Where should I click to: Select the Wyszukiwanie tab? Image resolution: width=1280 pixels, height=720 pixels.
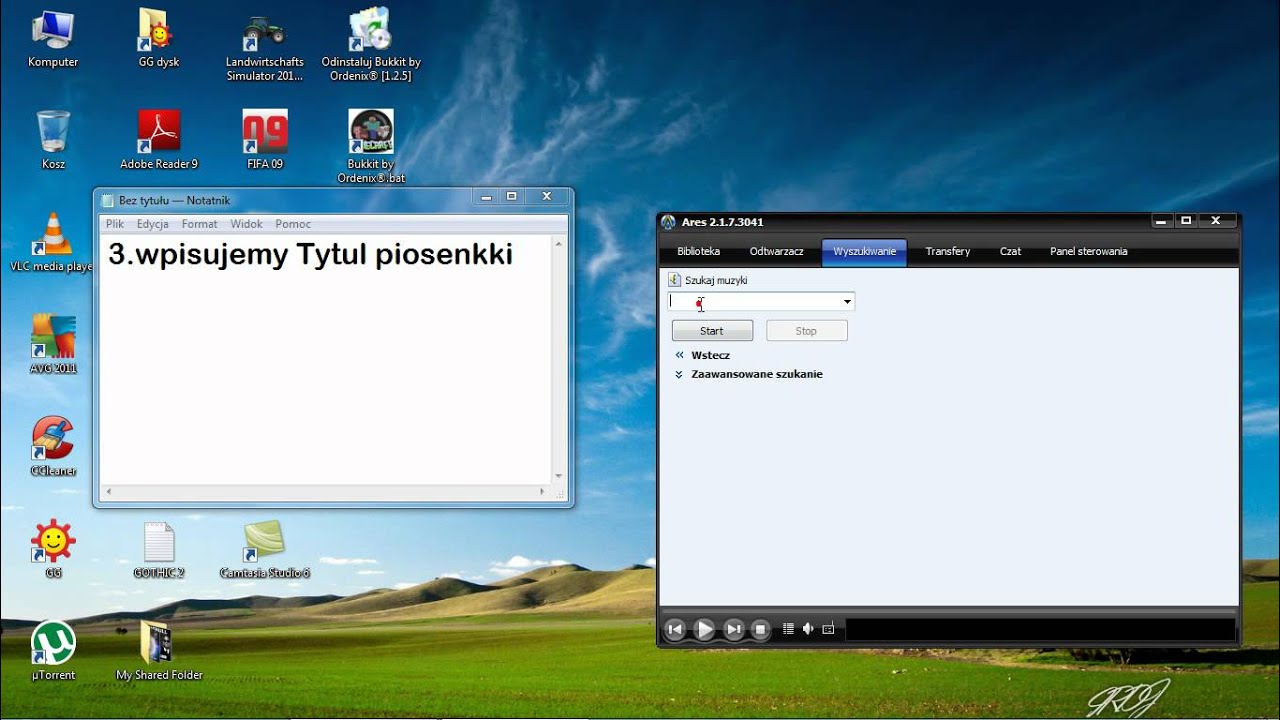point(865,252)
